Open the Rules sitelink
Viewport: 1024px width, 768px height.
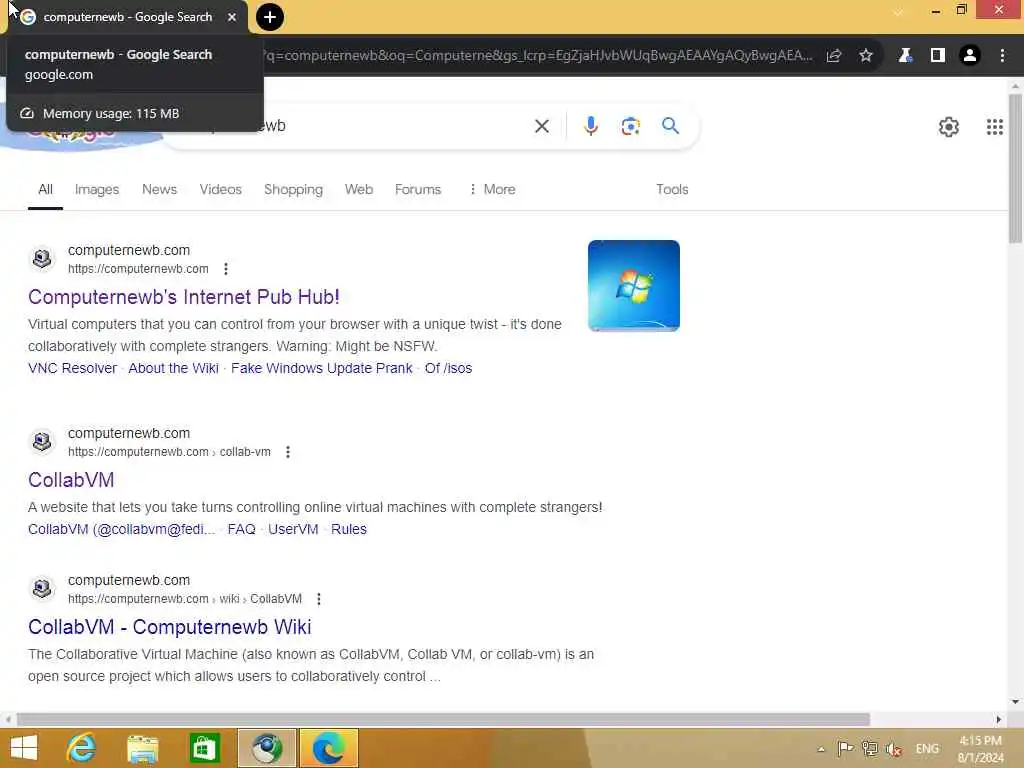click(x=349, y=530)
